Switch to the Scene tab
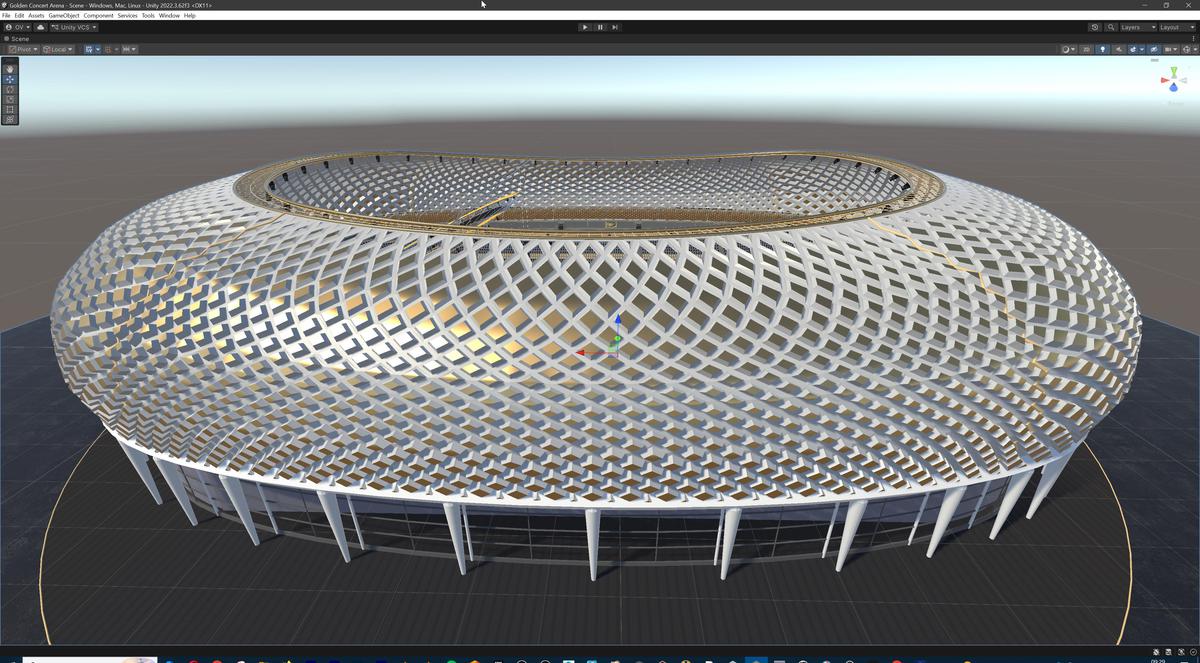 [x=17, y=39]
